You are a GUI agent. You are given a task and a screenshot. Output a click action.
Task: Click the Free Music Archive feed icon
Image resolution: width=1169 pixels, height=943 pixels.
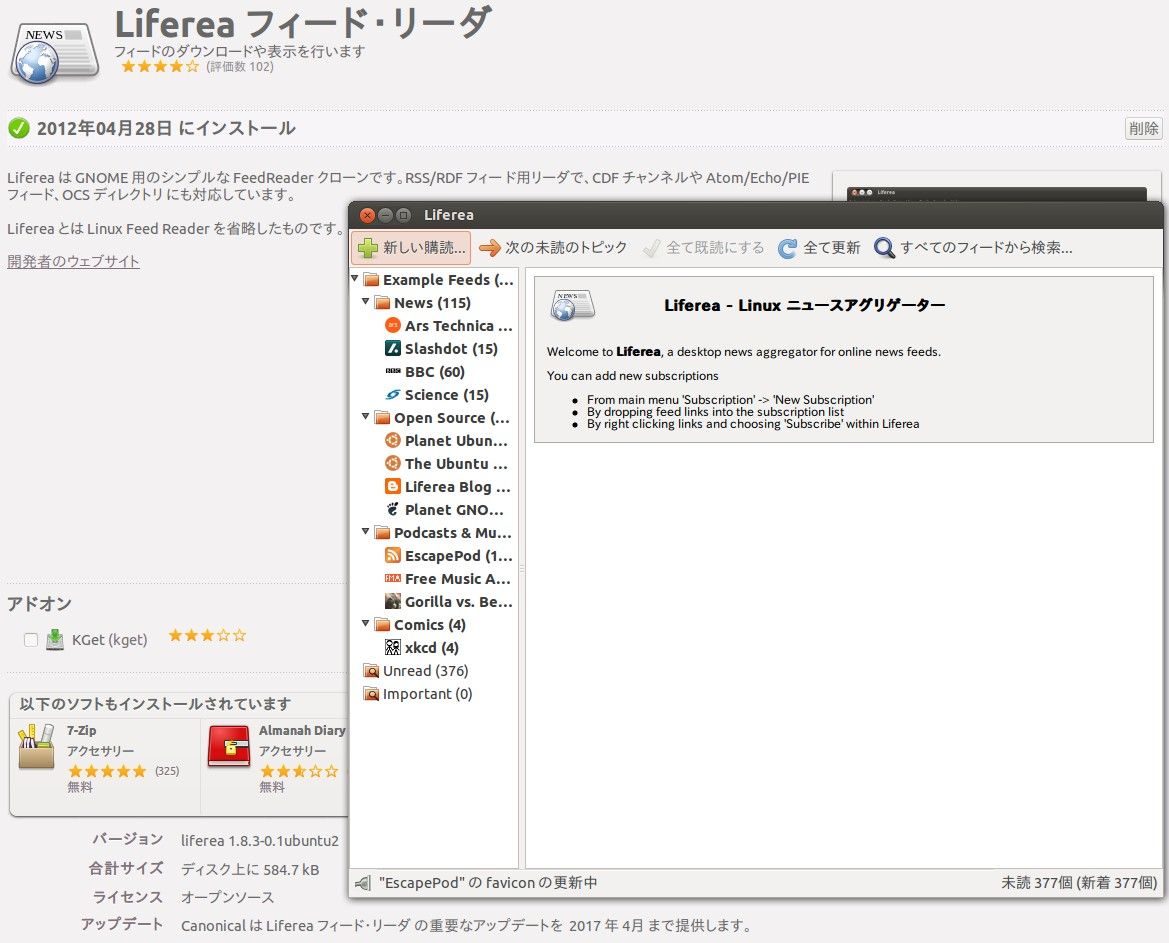tap(393, 578)
